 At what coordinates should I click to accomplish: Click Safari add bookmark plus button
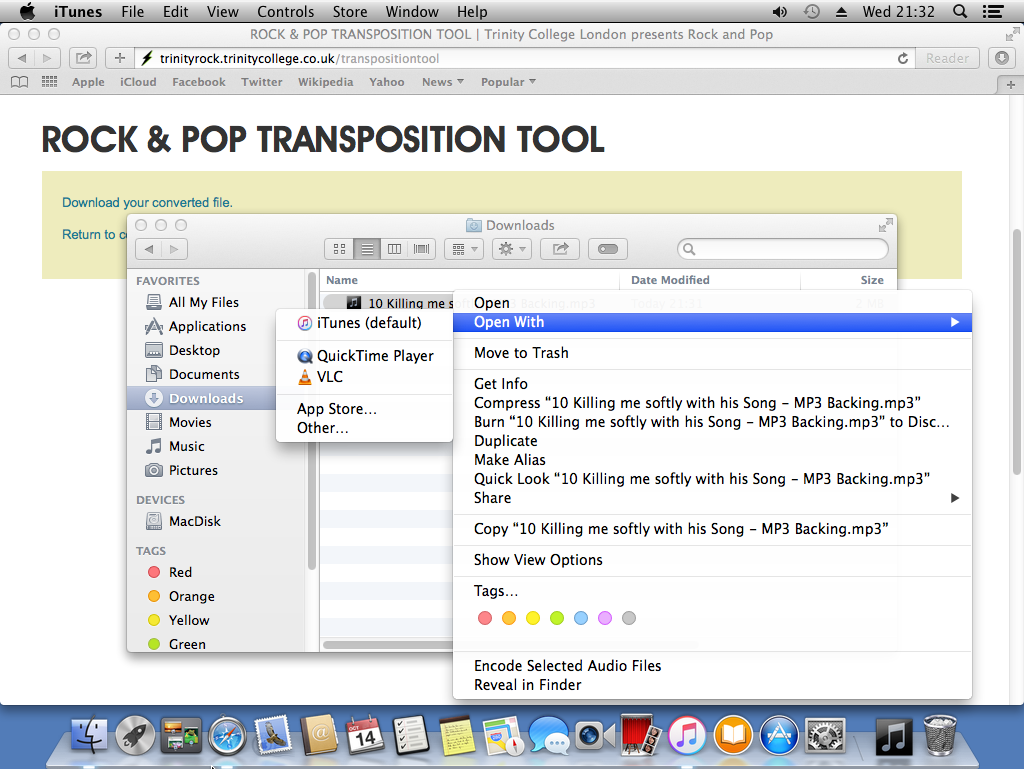click(x=120, y=58)
